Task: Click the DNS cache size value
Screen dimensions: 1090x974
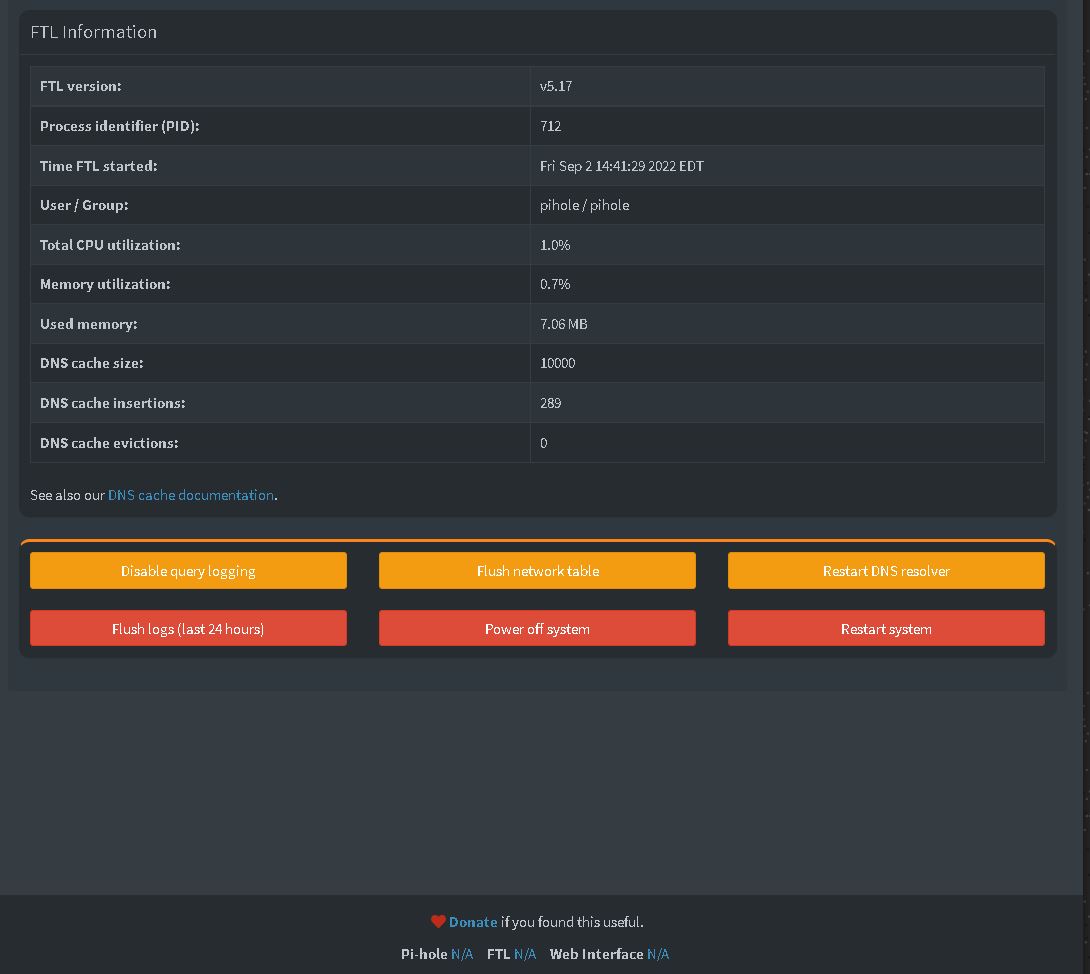Action: [x=557, y=363]
